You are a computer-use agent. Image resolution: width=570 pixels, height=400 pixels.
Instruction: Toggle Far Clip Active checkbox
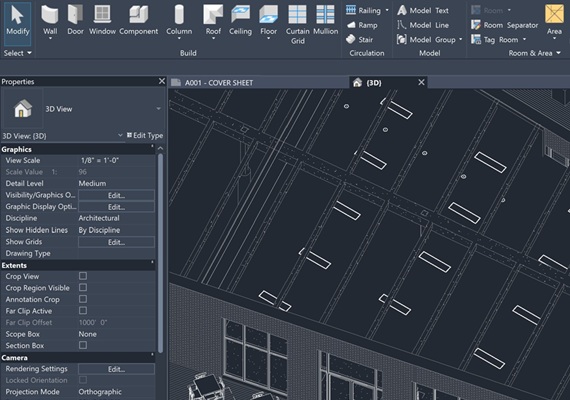click(83, 311)
